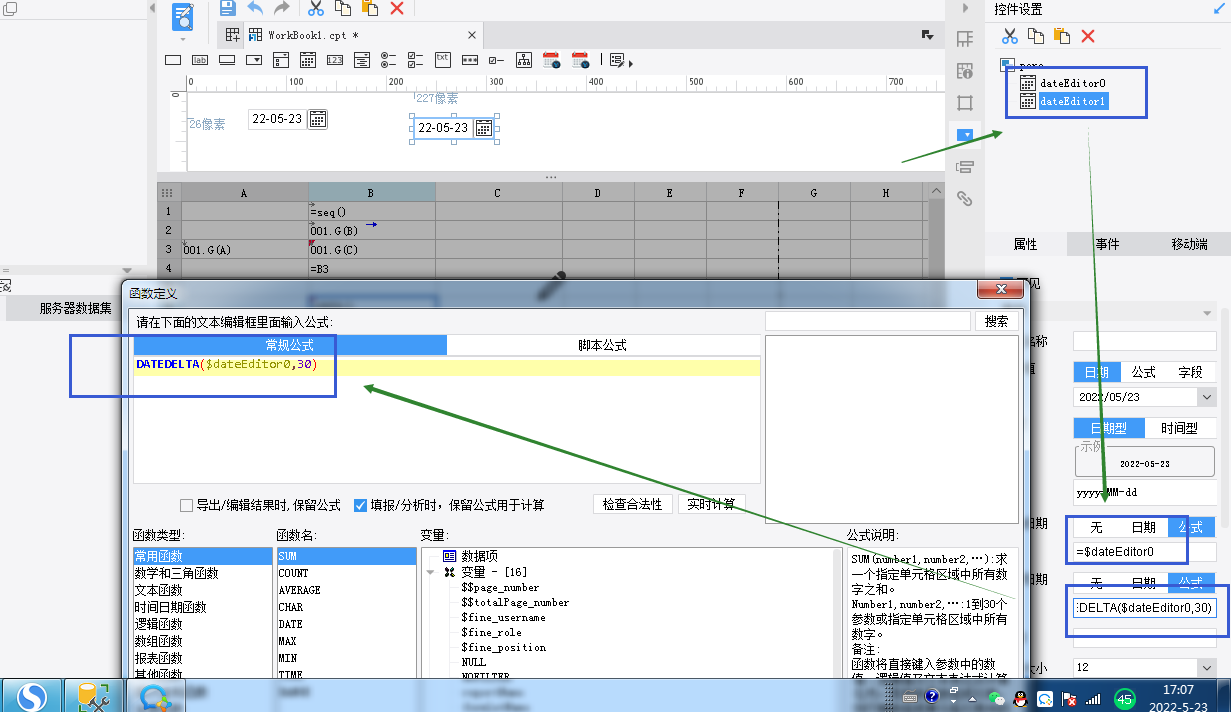The image size is (1231, 712).
Task: Click the start date formula field =$dateEditor0
Action: pyautogui.click(x=1144, y=551)
